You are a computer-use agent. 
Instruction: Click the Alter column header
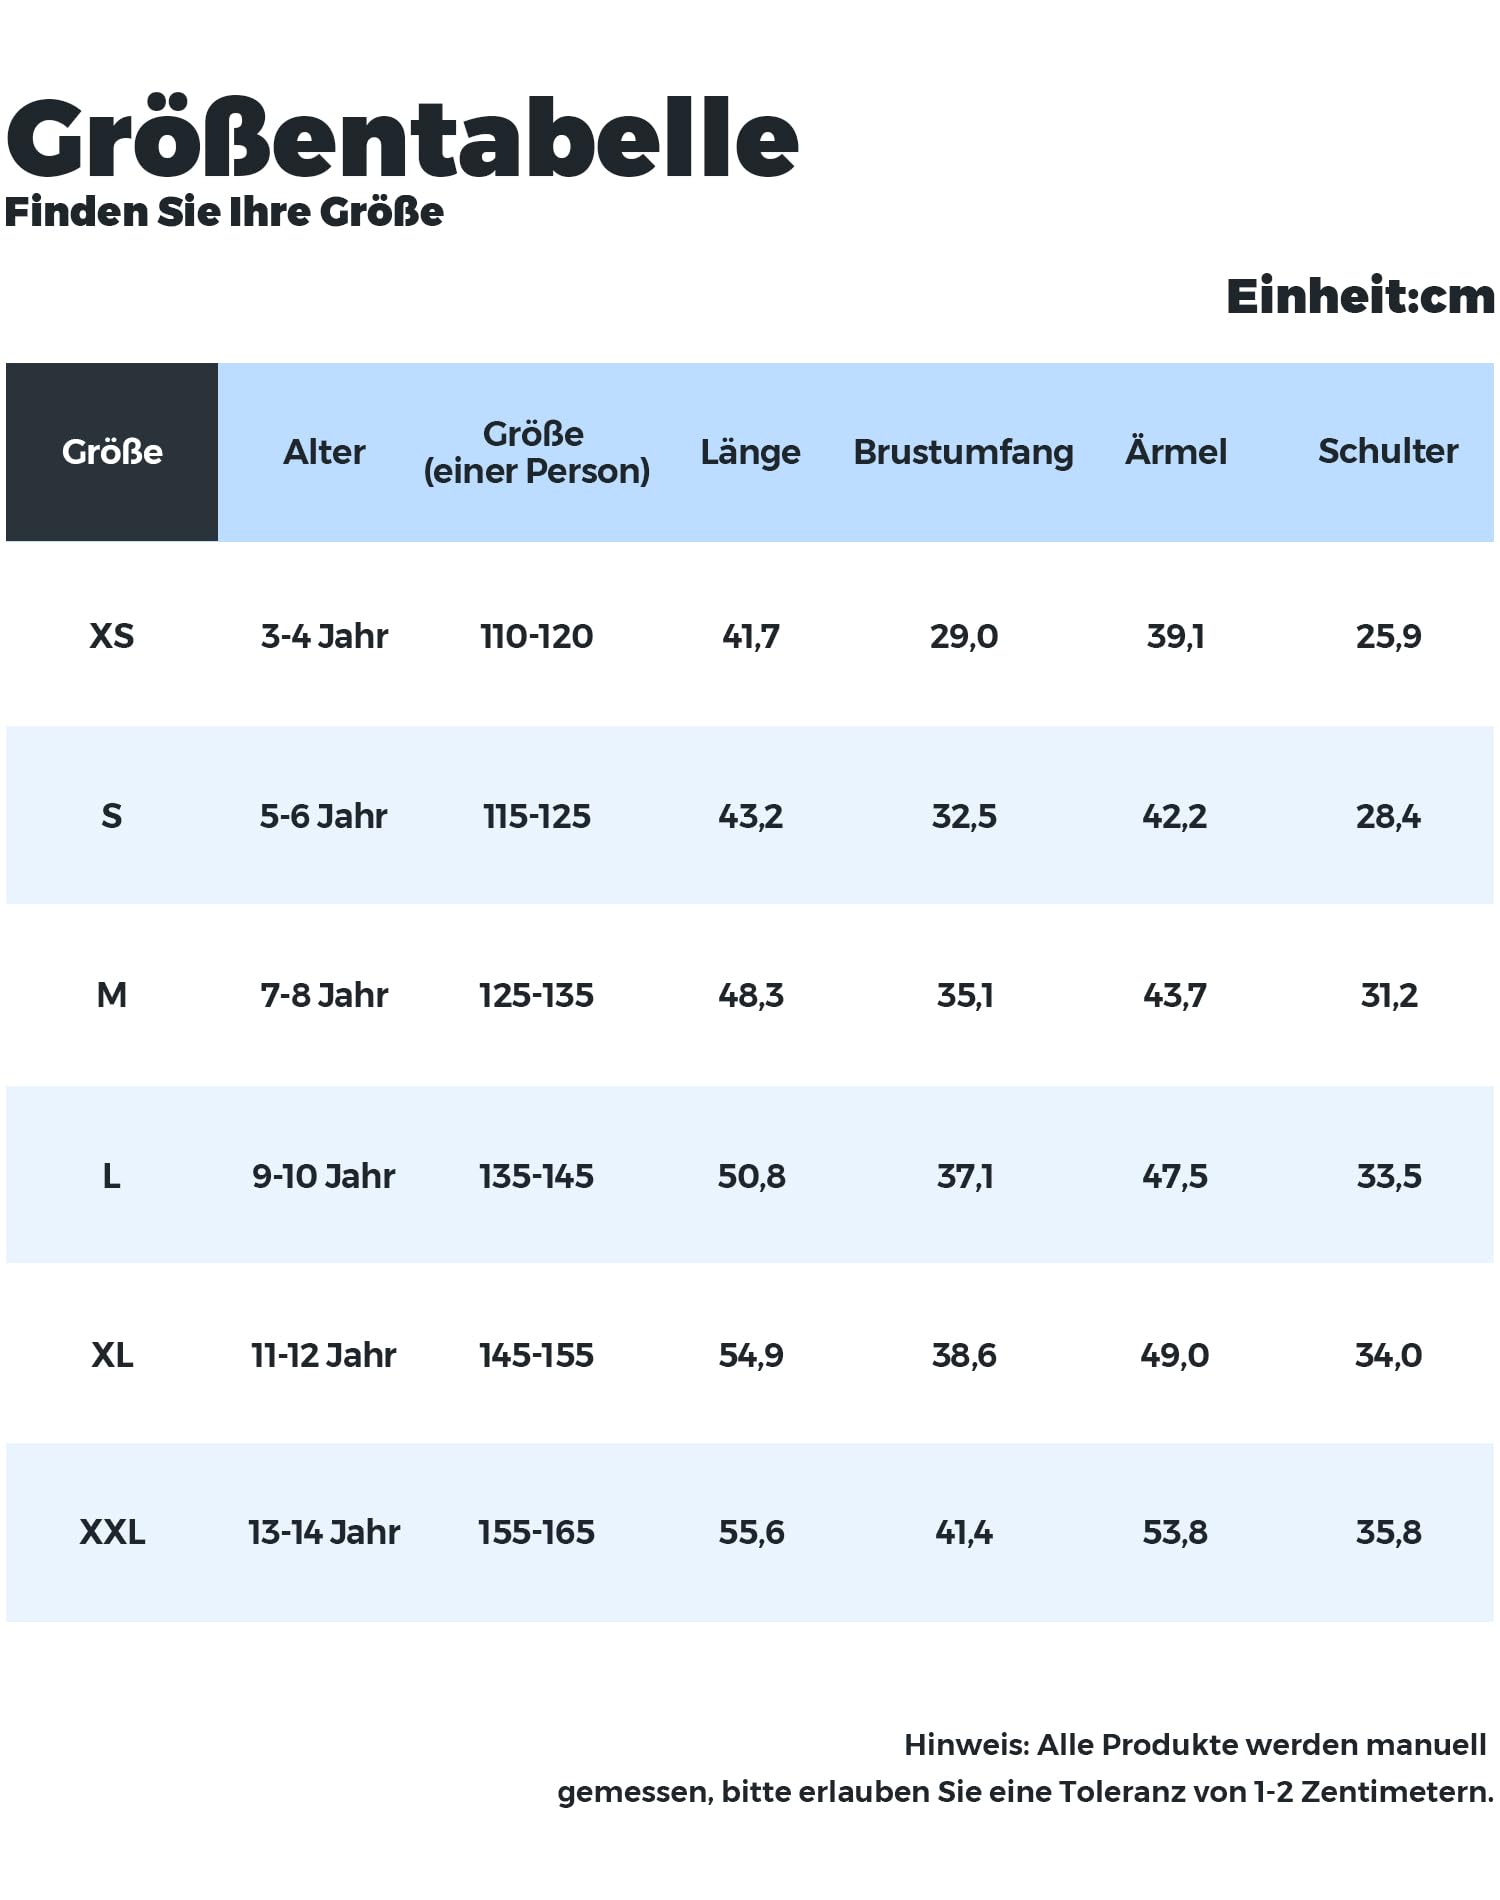pyautogui.click(x=324, y=452)
